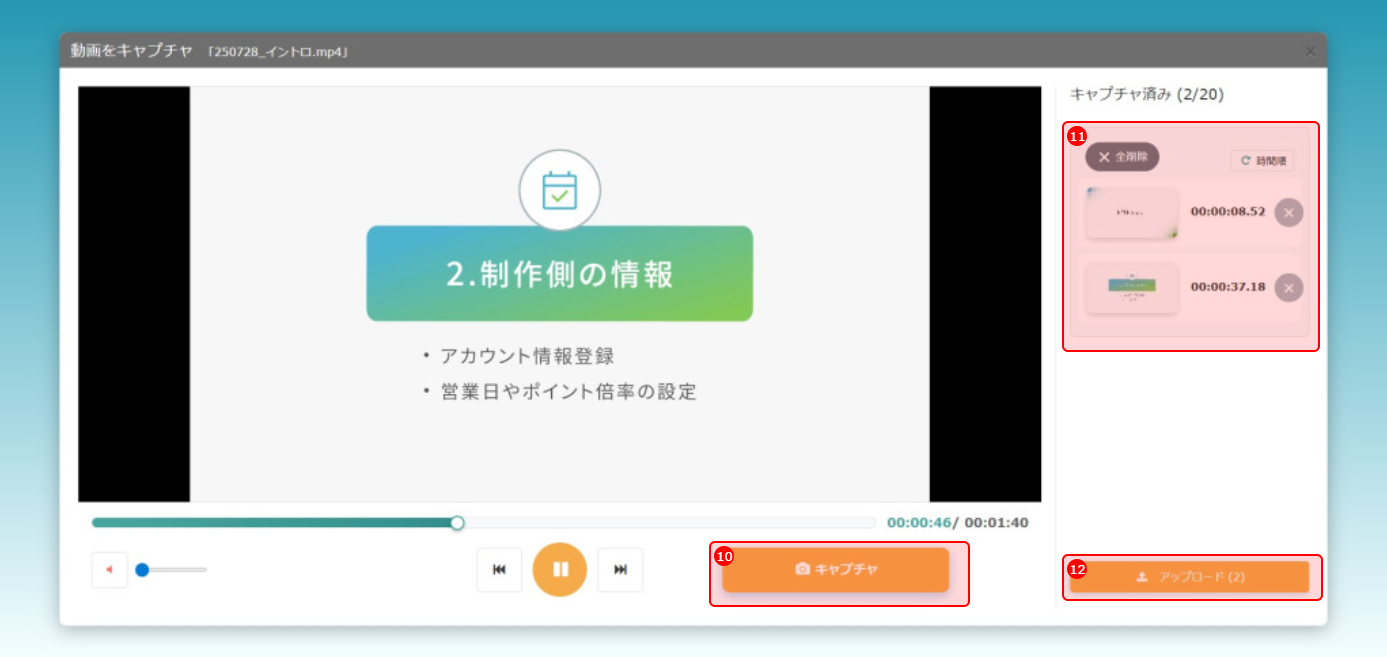Click the skip-to-next playback icon

coord(620,569)
